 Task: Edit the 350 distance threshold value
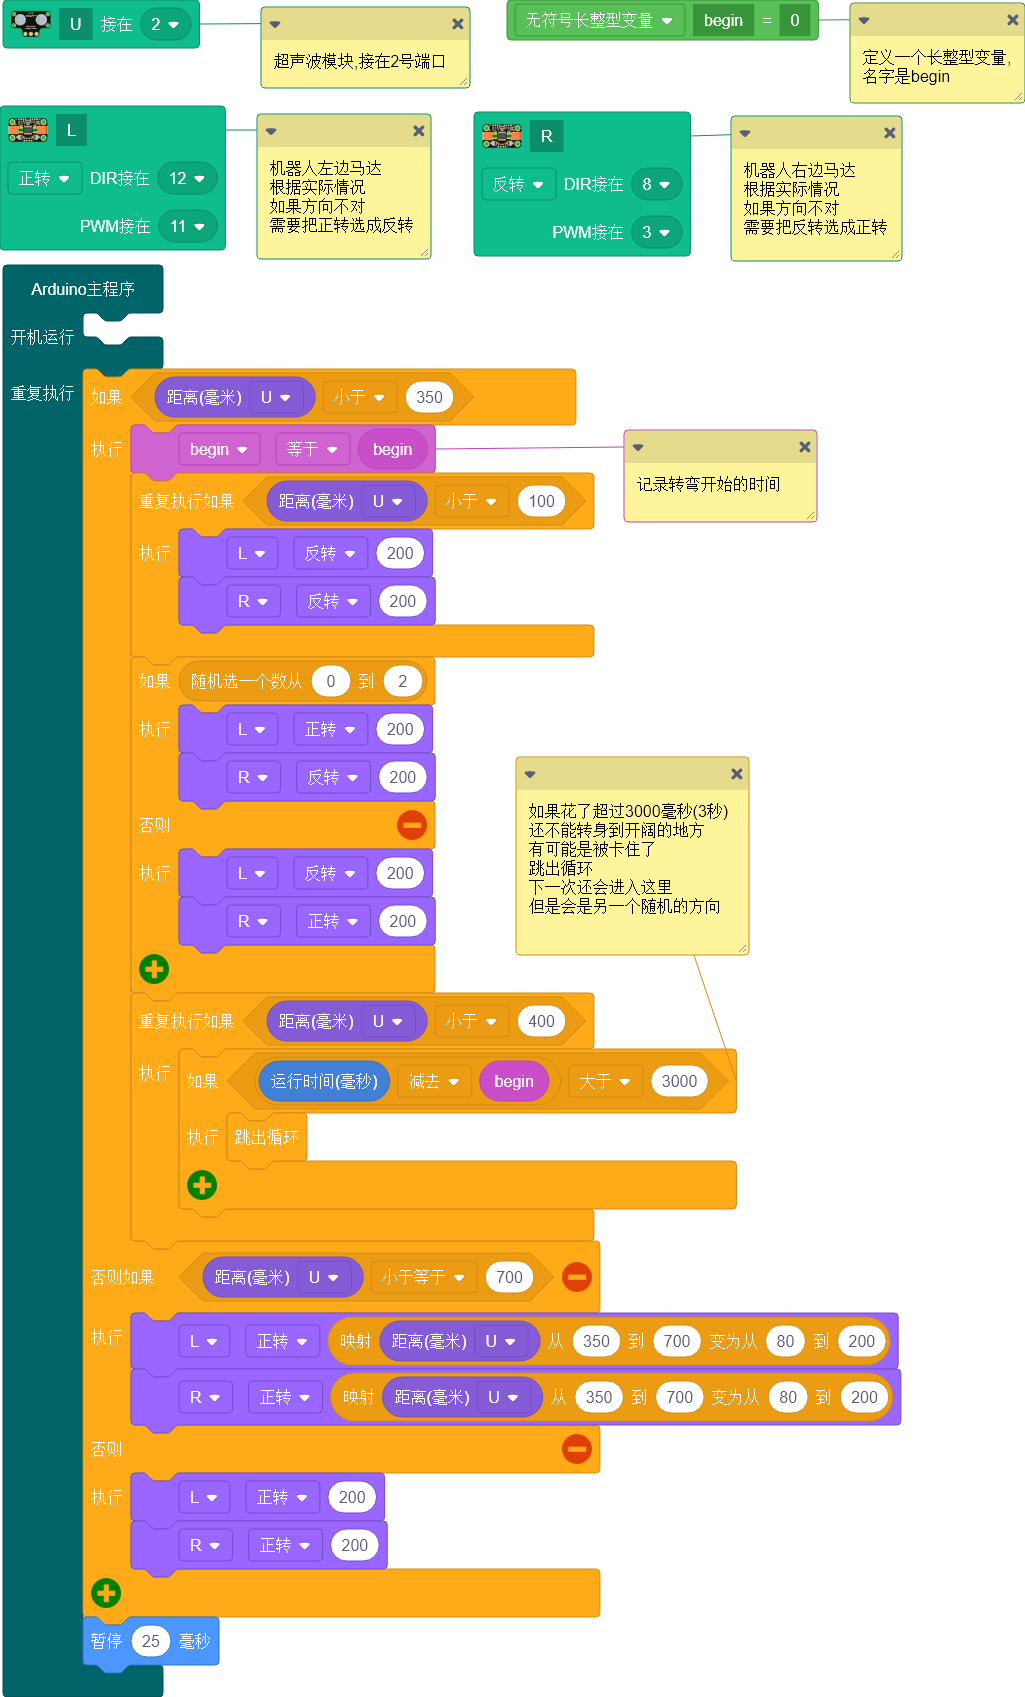[429, 397]
